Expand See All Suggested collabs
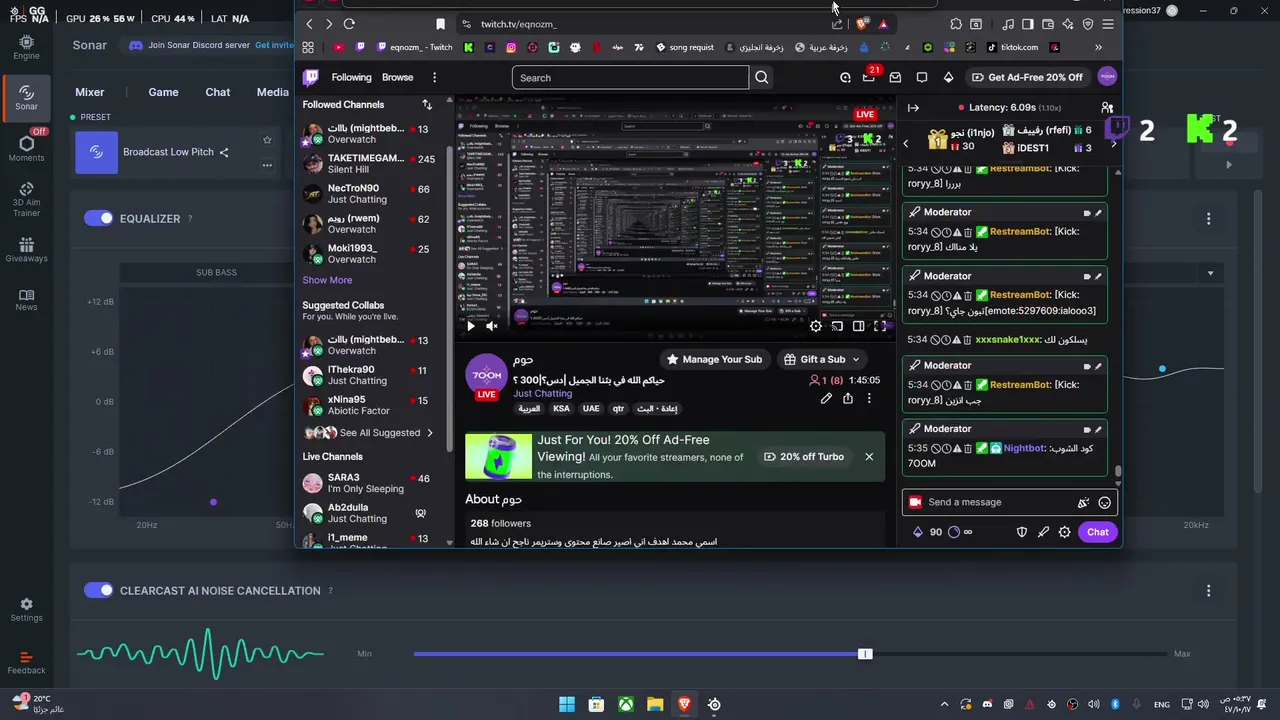1280x720 pixels. [x=369, y=433]
